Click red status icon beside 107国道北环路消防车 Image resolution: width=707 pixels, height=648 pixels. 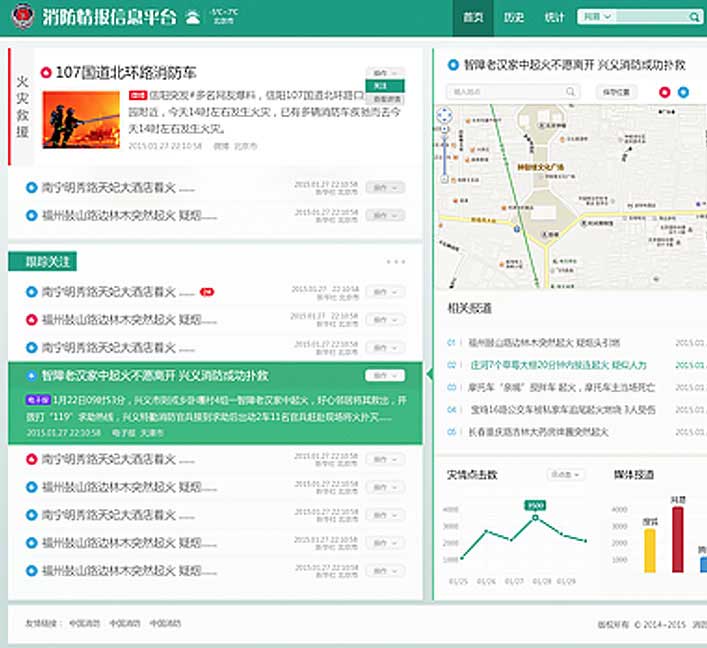click(x=46, y=73)
